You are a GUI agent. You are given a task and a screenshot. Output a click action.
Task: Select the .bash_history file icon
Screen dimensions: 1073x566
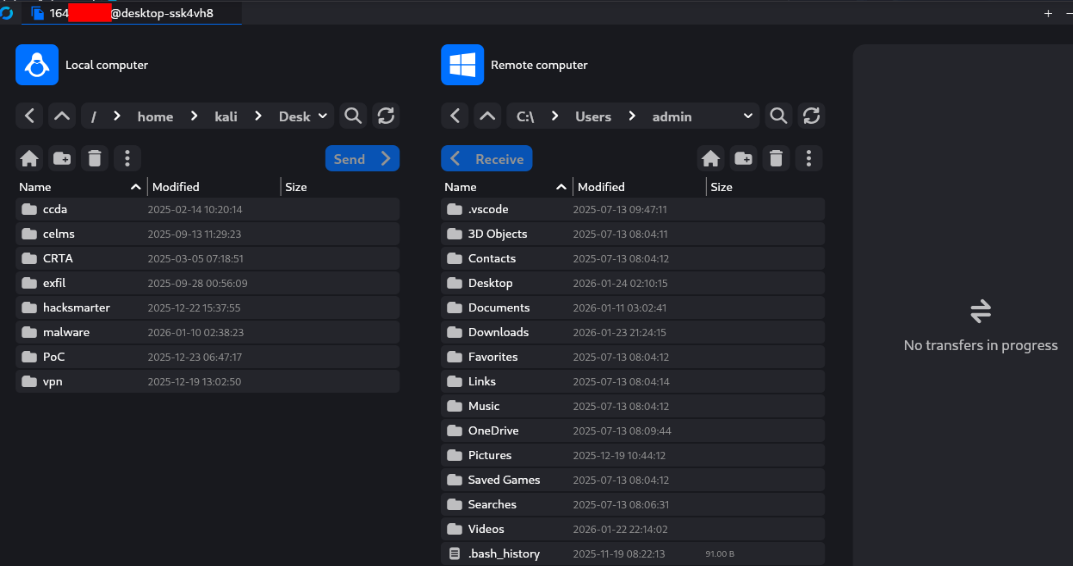click(454, 554)
